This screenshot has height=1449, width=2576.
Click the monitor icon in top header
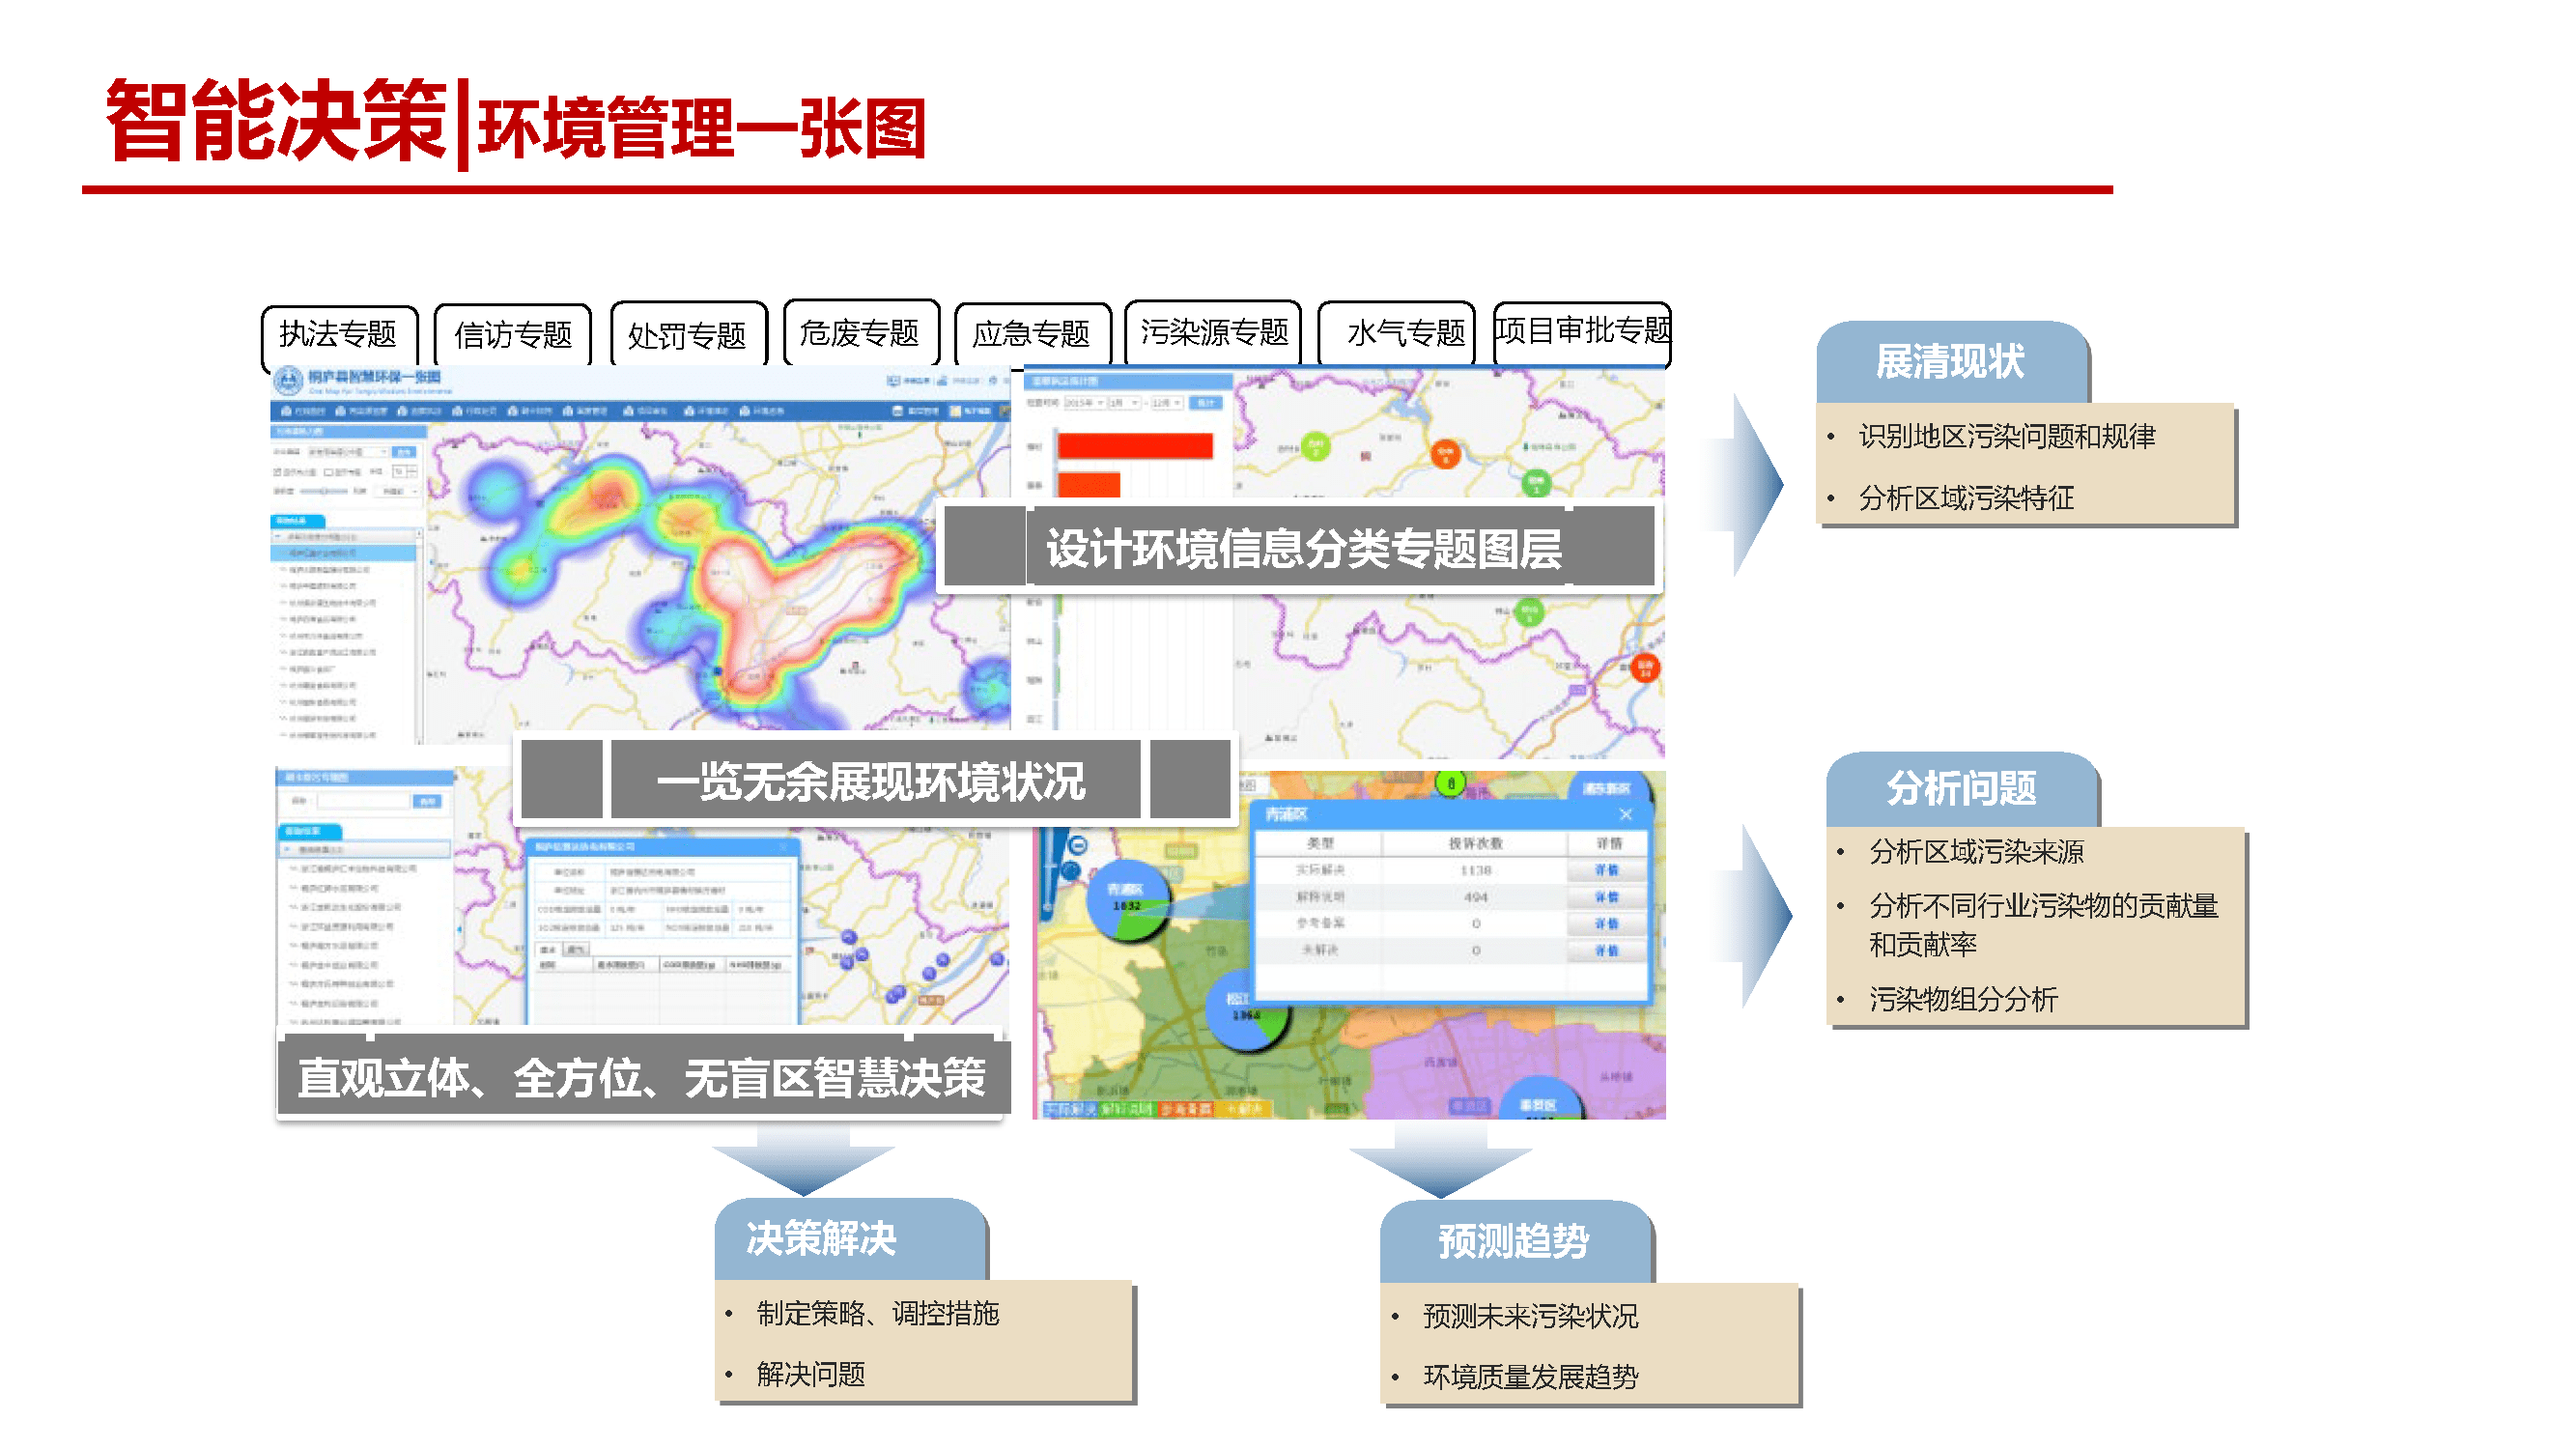(893, 381)
